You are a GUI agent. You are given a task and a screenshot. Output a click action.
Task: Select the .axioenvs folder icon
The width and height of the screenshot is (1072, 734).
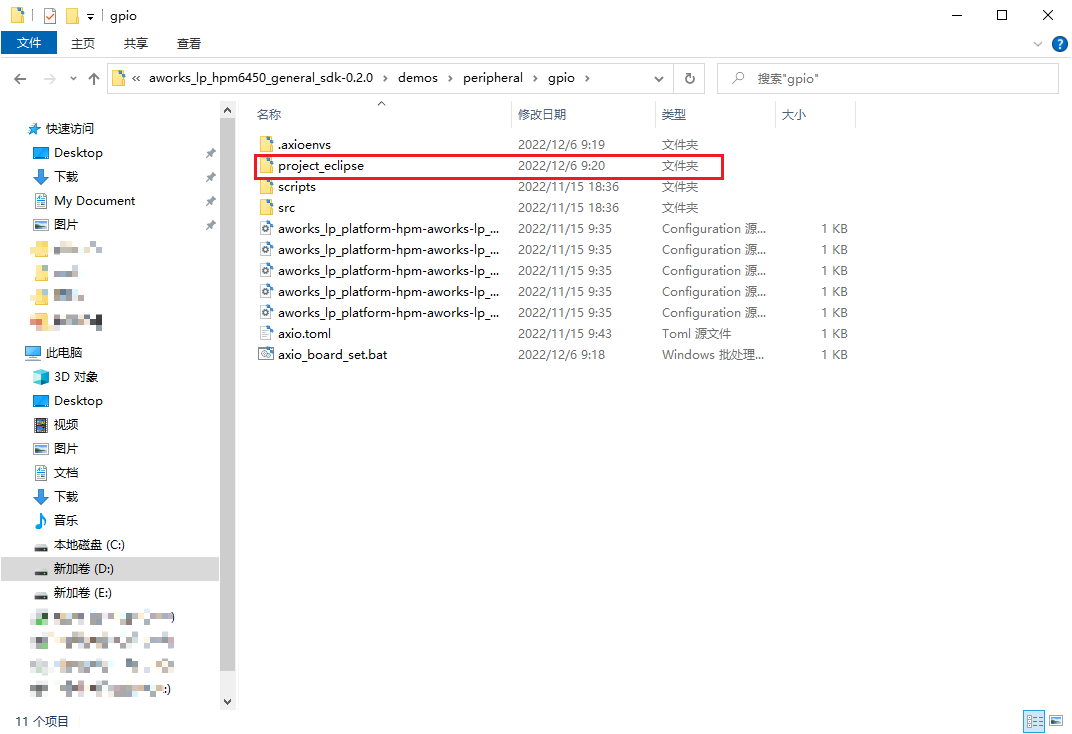coord(267,144)
